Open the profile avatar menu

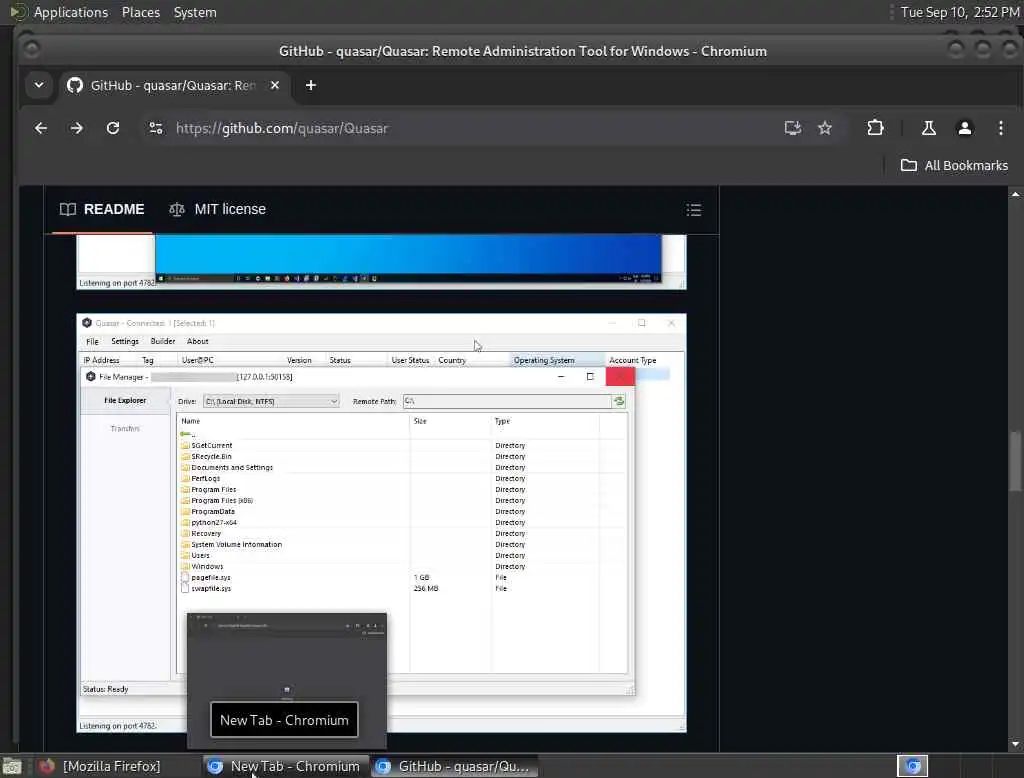click(x=964, y=129)
